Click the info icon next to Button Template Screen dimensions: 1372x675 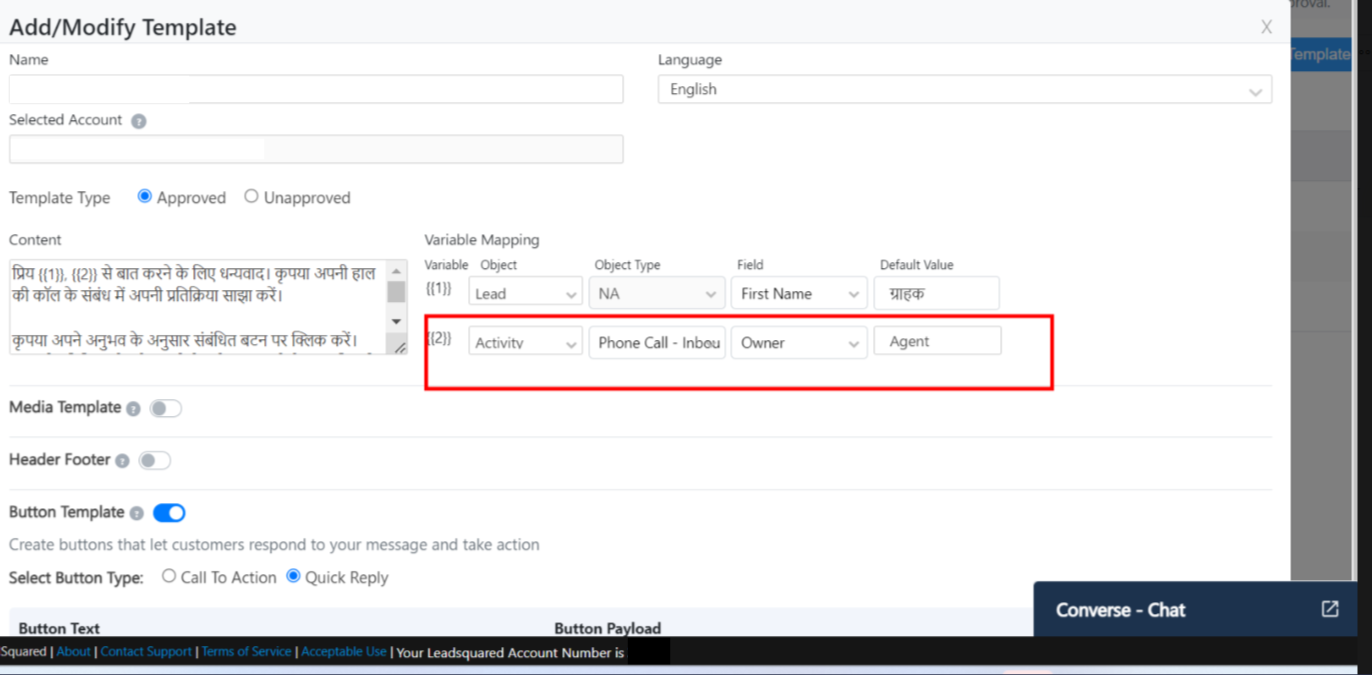pyautogui.click(x=136, y=513)
